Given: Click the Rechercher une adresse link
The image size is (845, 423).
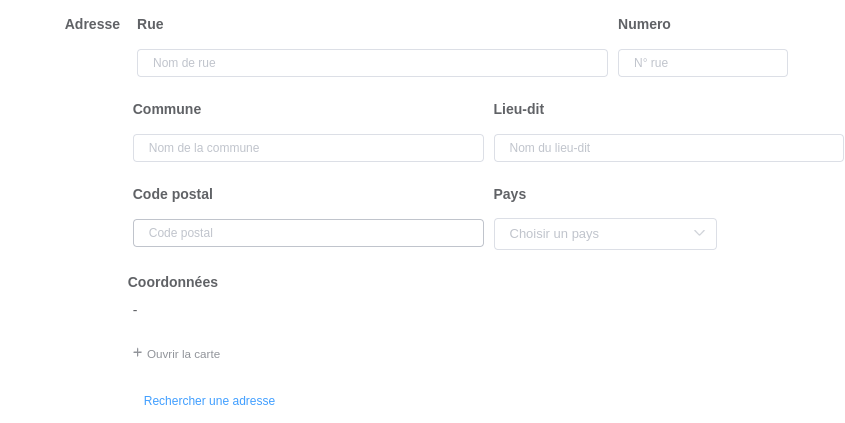Looking at the screenshot, I should [209, 401].
